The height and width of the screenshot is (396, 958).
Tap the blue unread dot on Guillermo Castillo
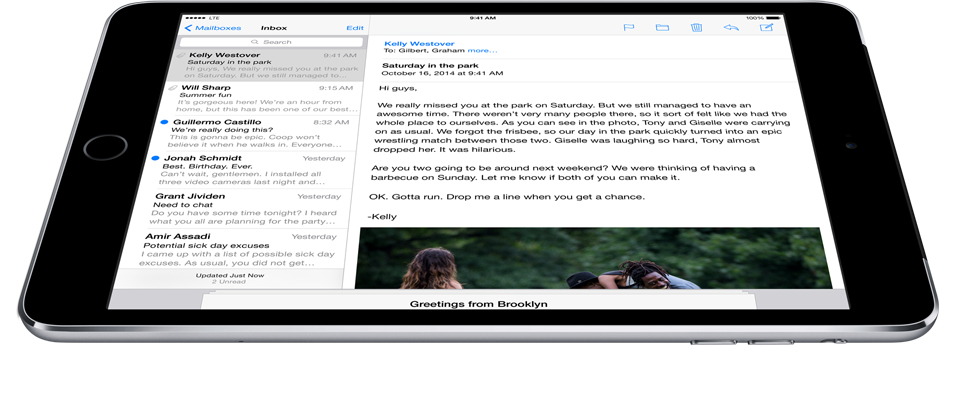164,122
